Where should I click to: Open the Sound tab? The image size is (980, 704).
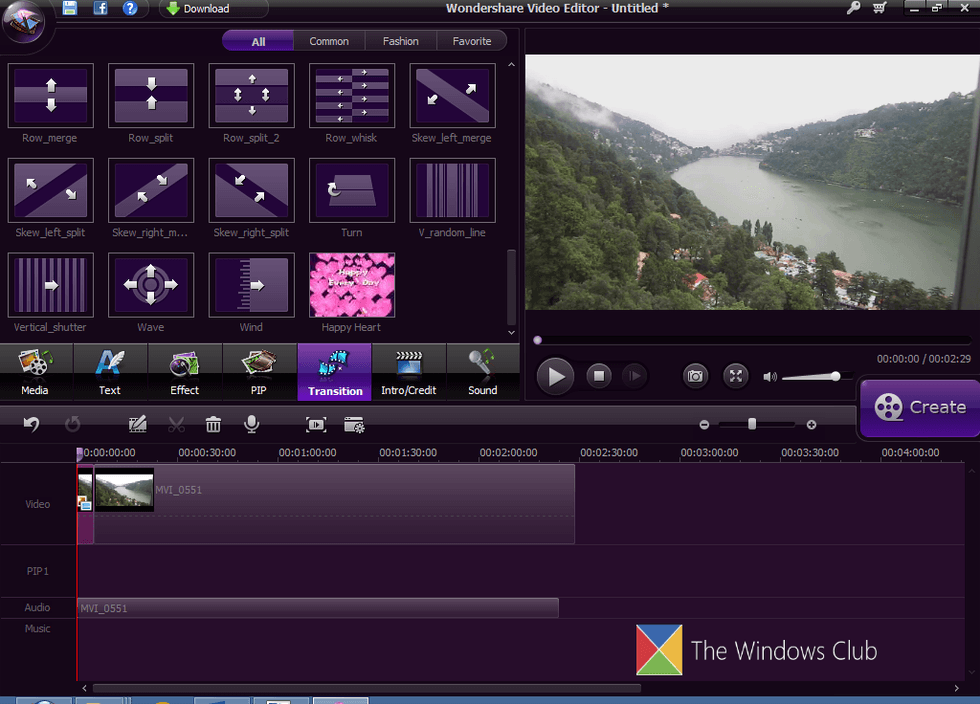tap(482, 373)
